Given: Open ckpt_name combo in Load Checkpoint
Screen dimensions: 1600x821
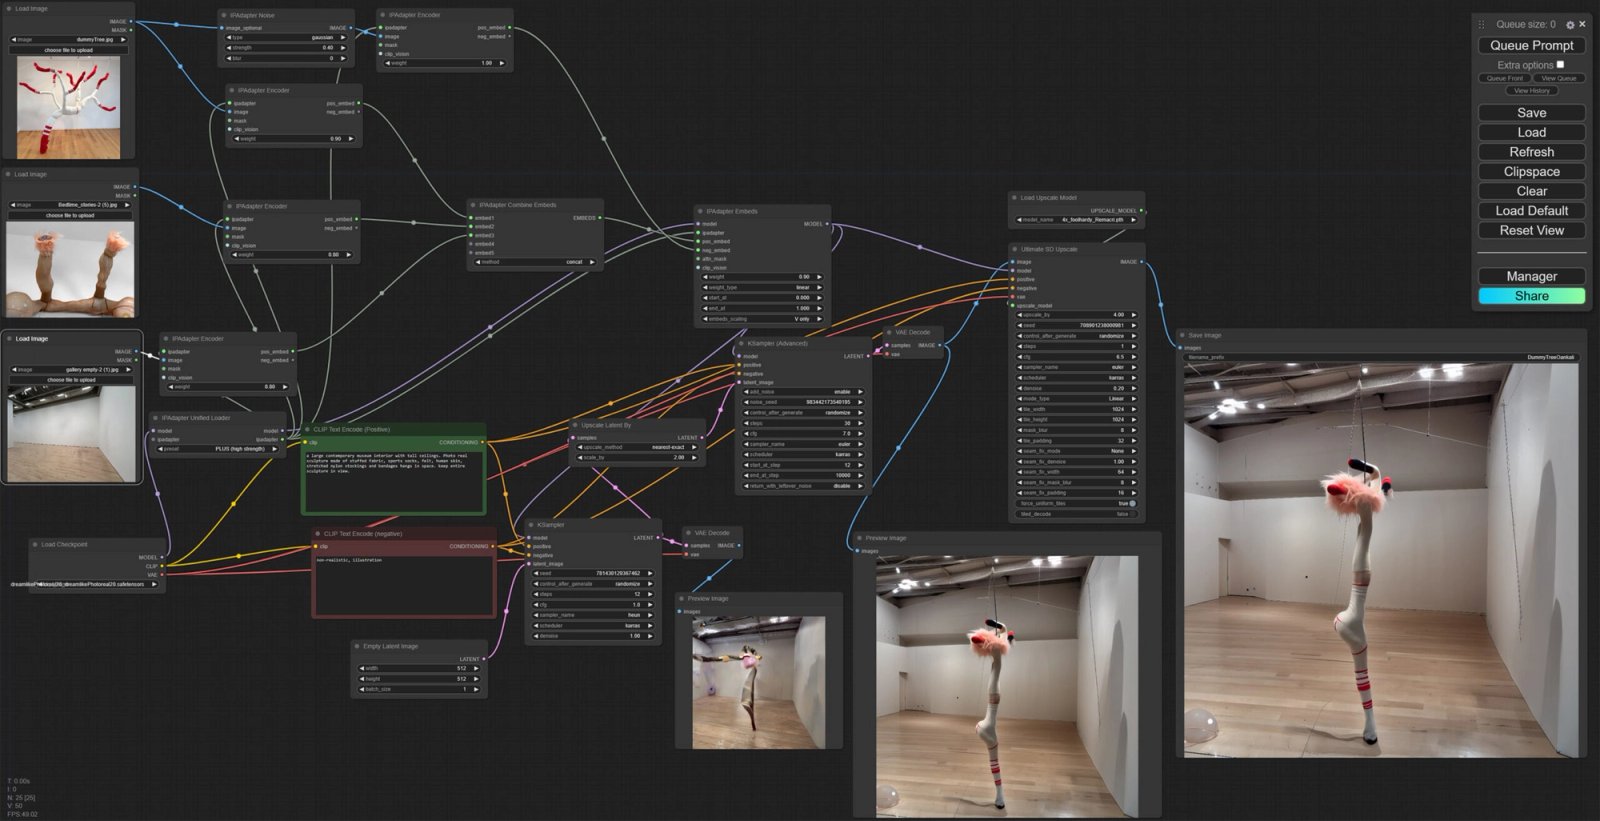Looking at the screenshot, I should click(96, 584).
